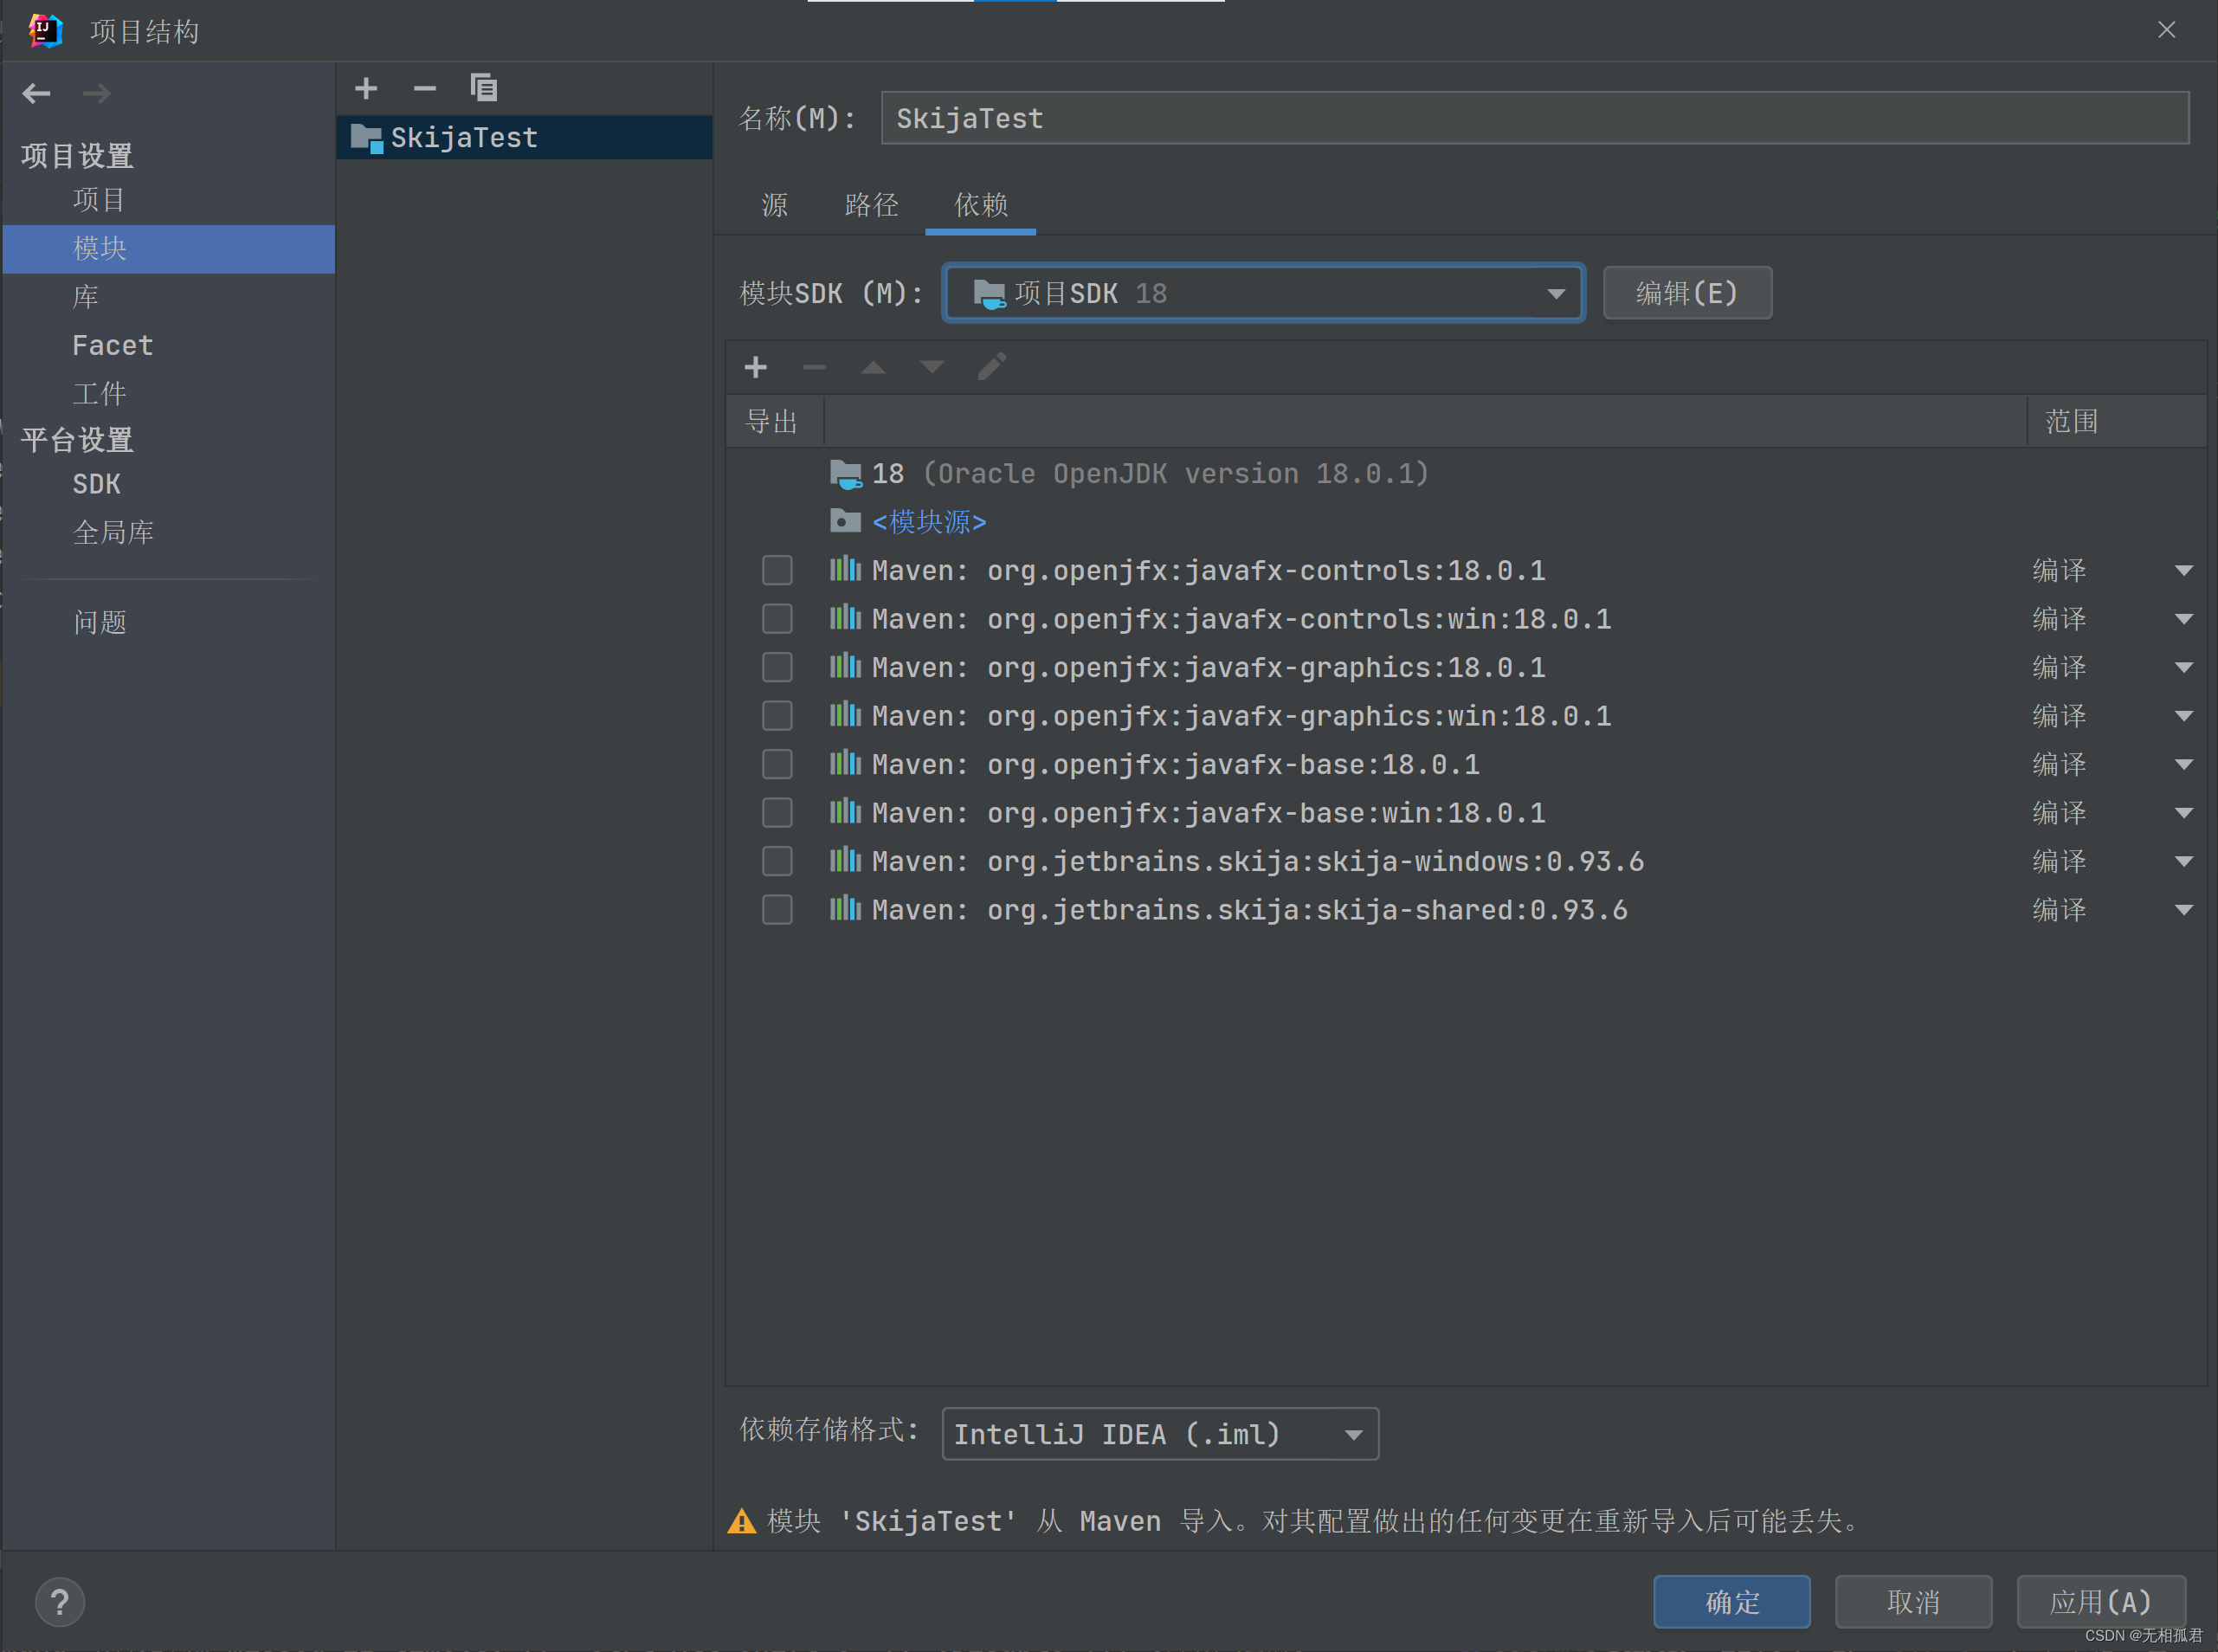Click library icon of javafx-controls:18.0.1

(x=845, y=570)
